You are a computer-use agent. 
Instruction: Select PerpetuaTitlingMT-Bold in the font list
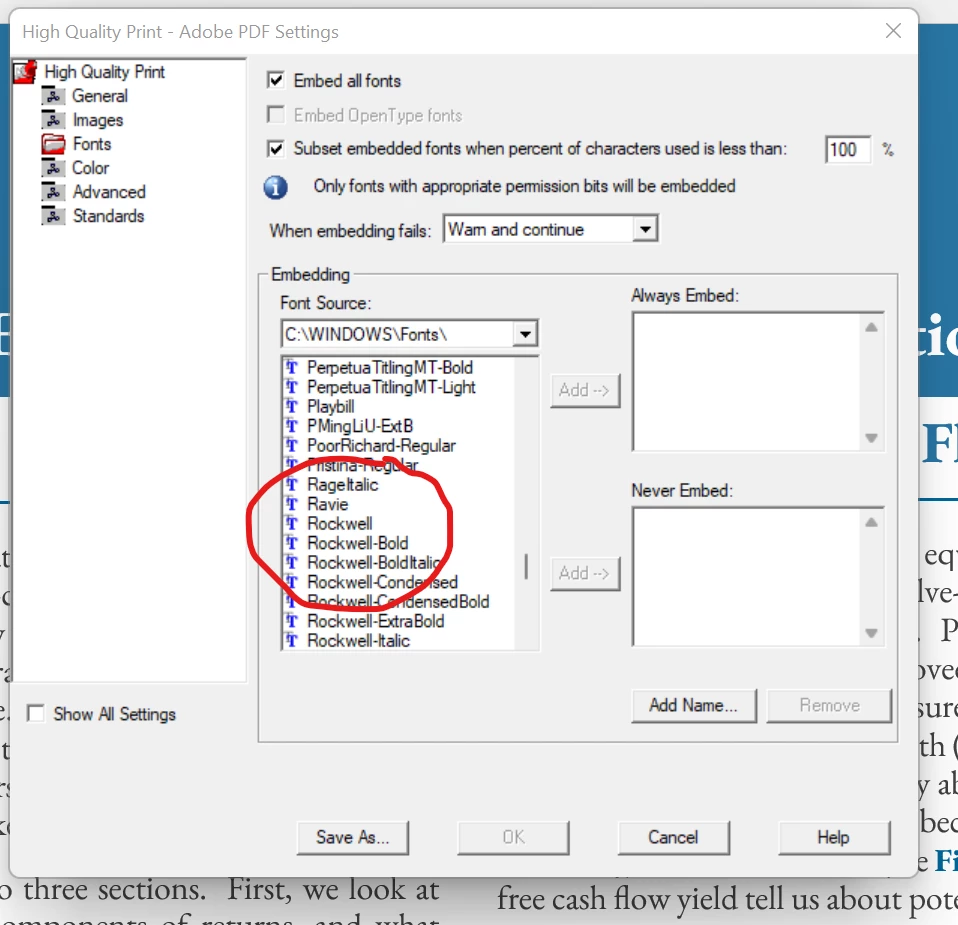click(x=390, y=367)
